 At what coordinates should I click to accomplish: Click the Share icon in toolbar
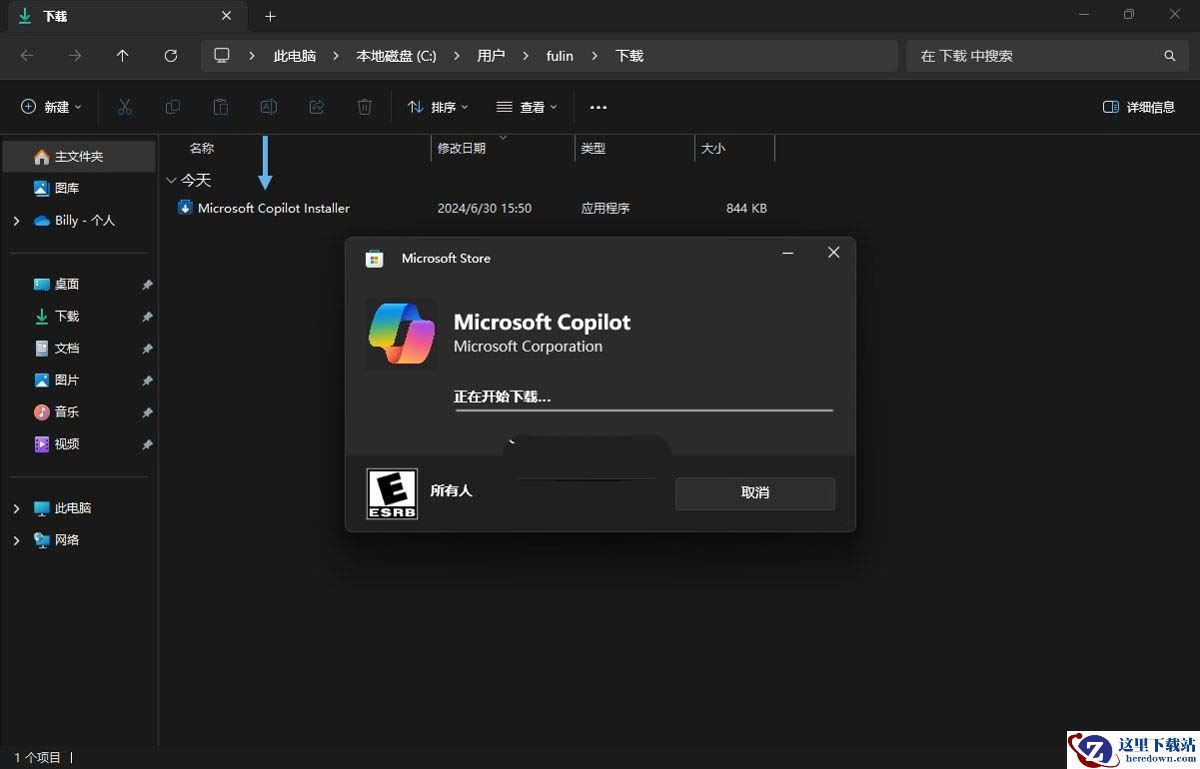click(317, 107)
